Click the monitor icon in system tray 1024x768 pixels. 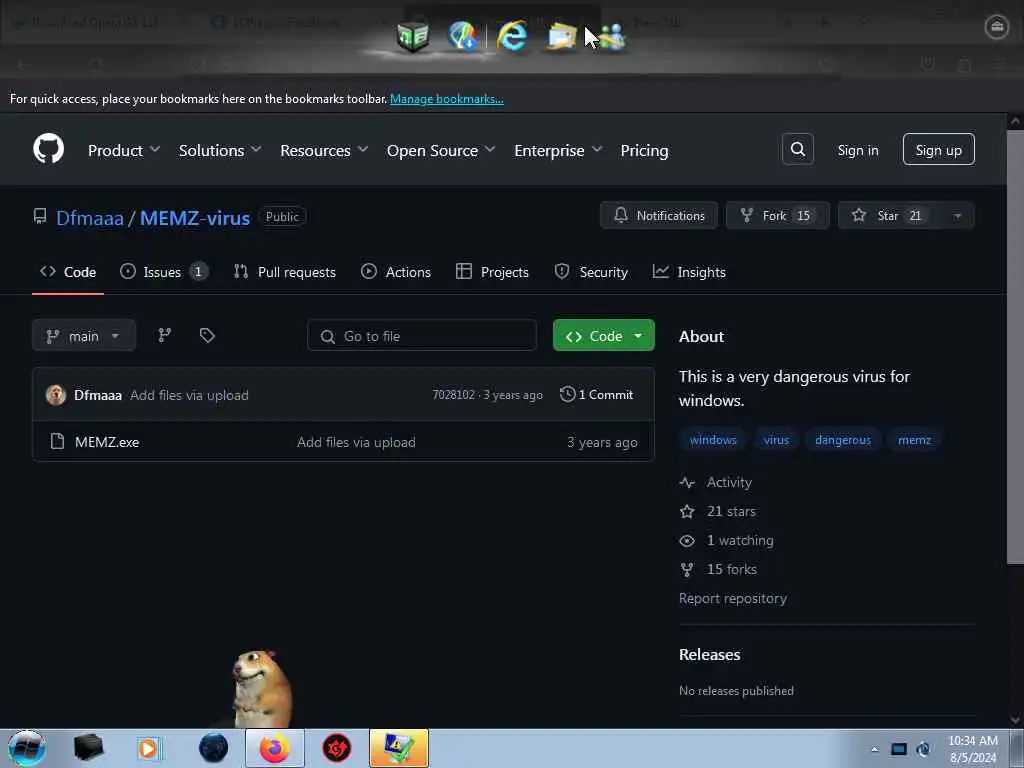(899, 749)
